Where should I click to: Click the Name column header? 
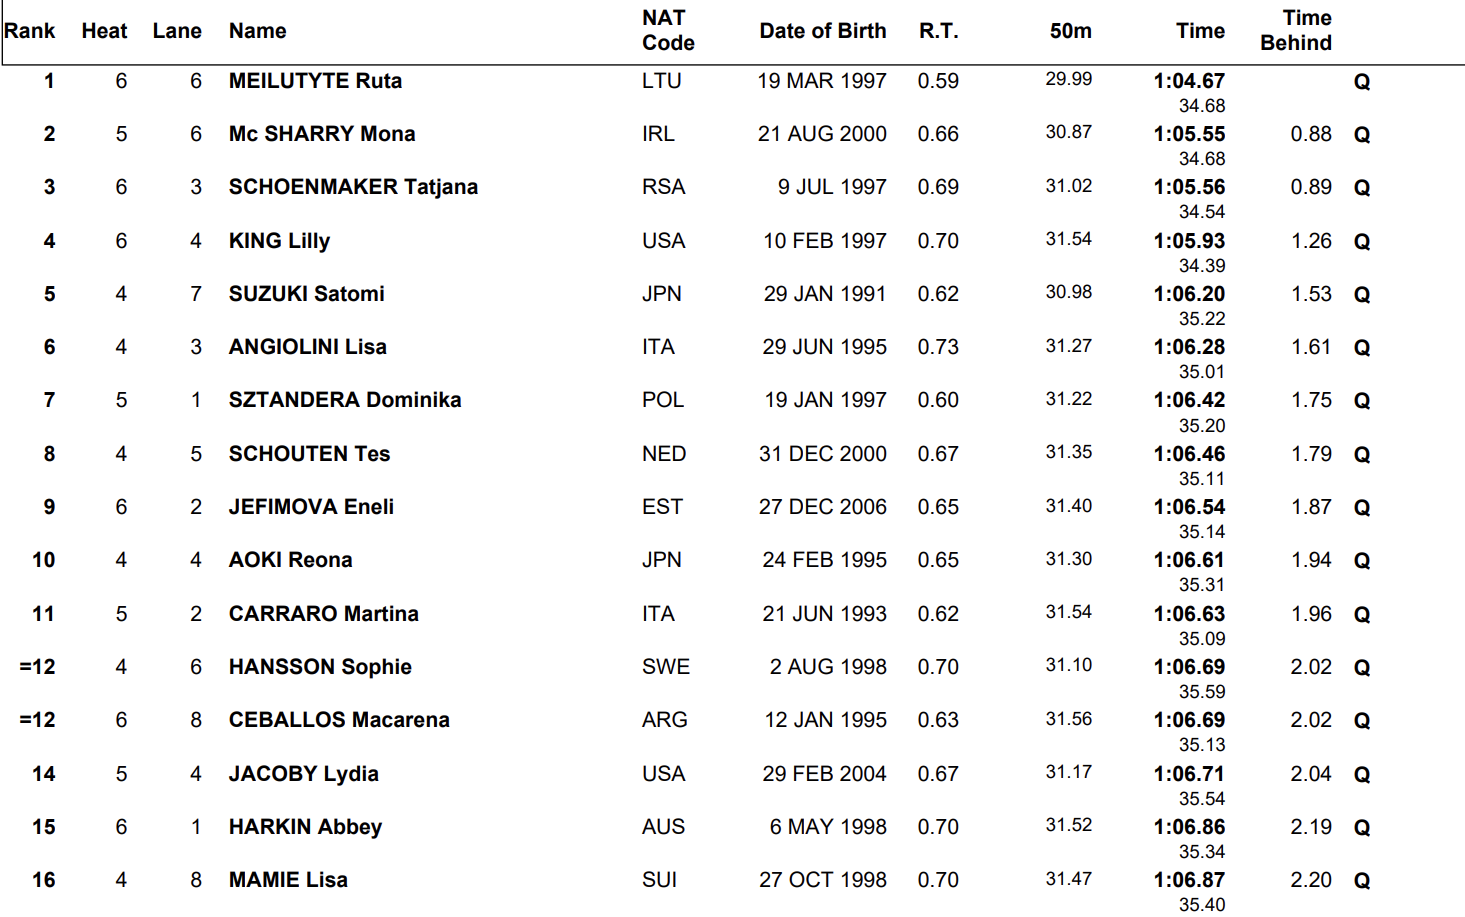coord(257,31)
